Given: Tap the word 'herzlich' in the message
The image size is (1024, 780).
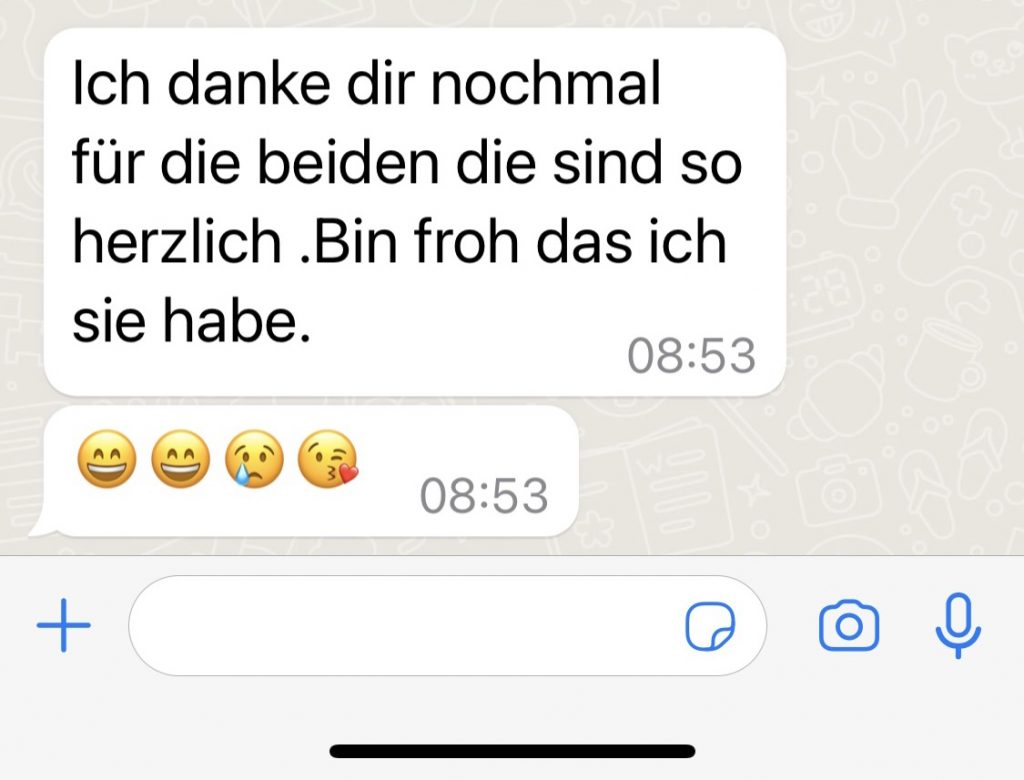Looking at the screenshot, I should (x=177, y=242).
